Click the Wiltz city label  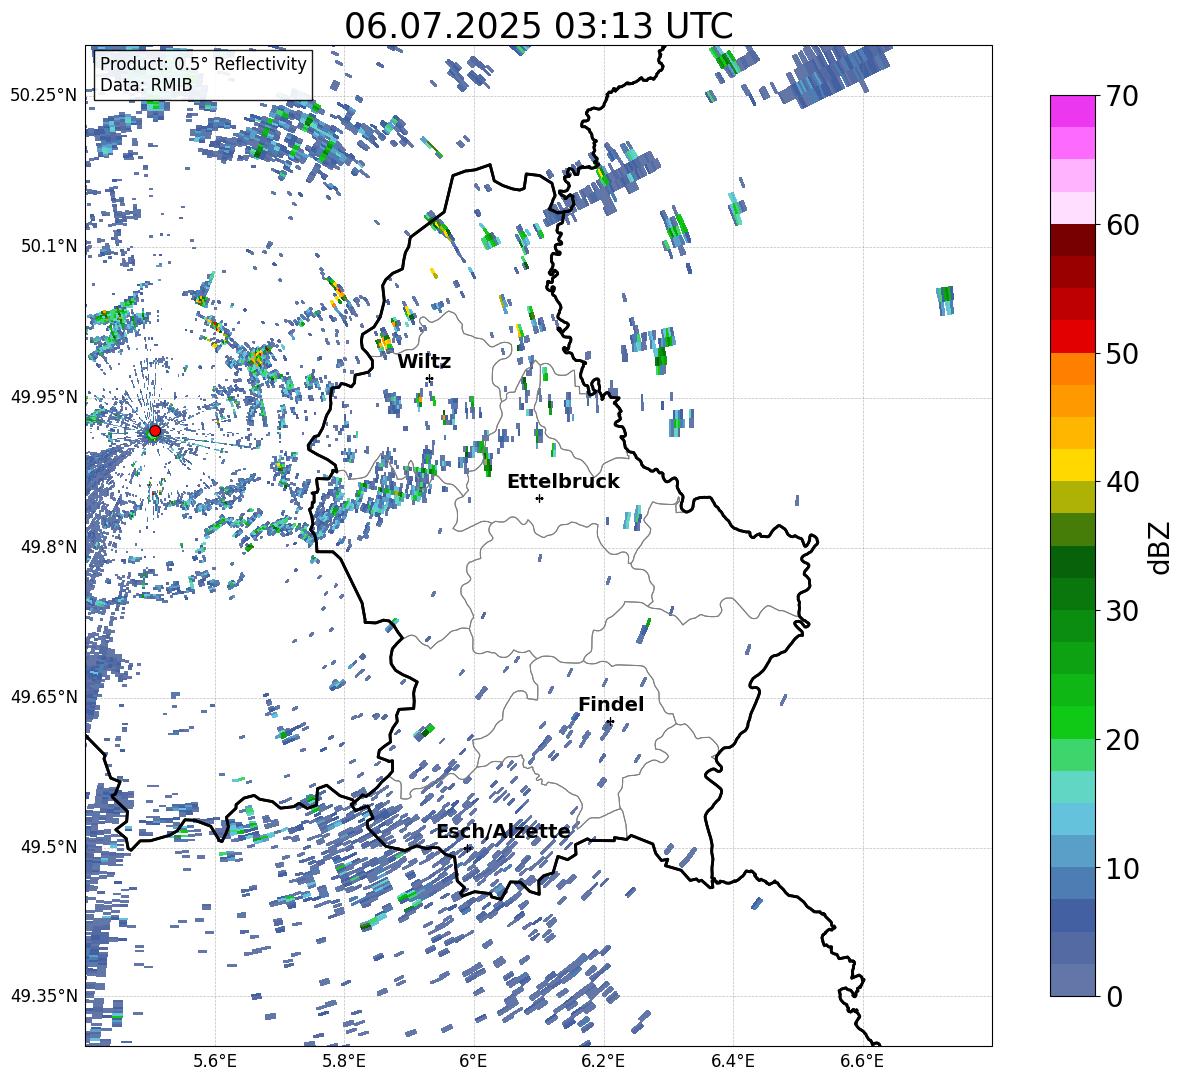click(424, 362)
